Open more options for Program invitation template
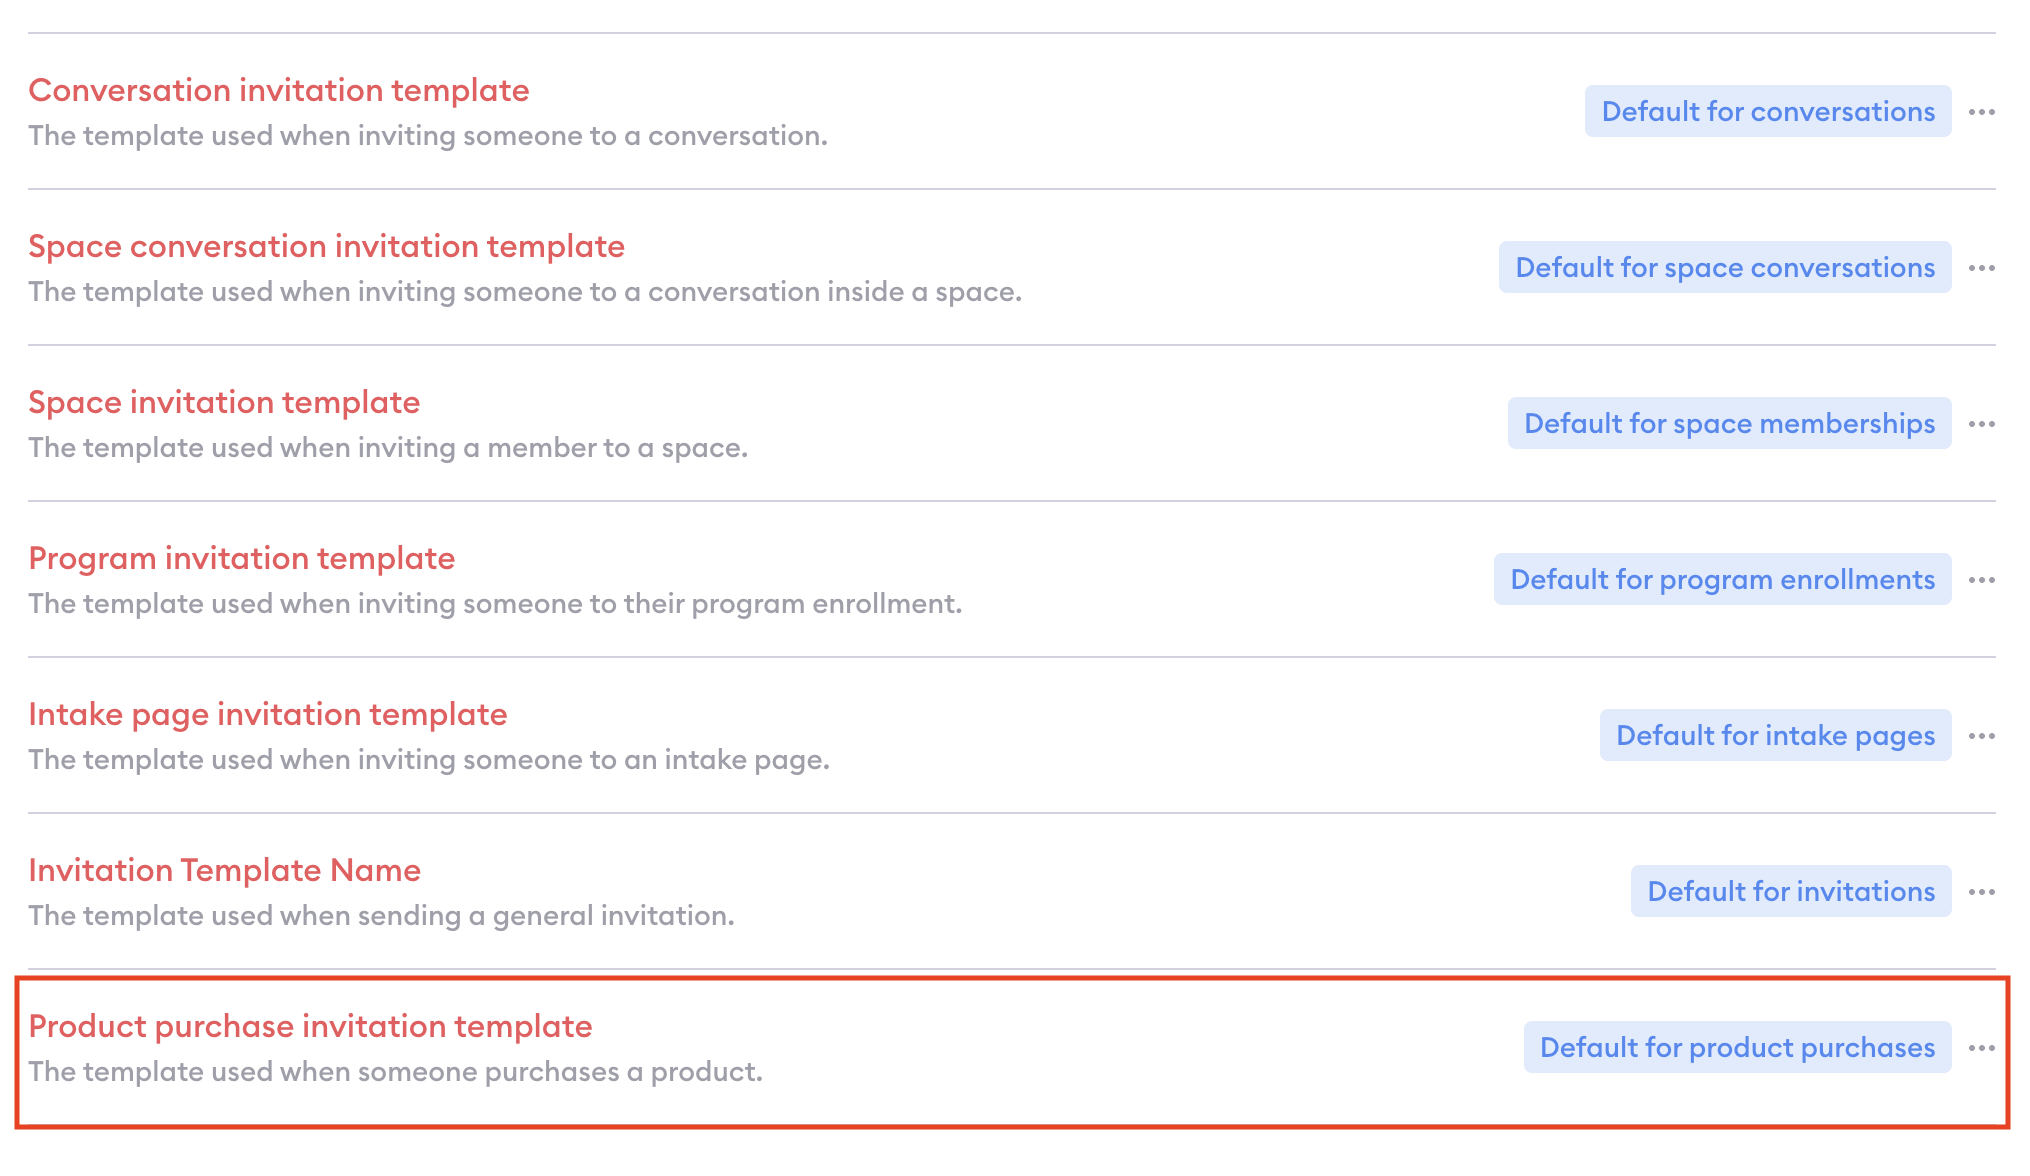2030x1176 pixels. pyautogui.click(x=1981, y=580)
